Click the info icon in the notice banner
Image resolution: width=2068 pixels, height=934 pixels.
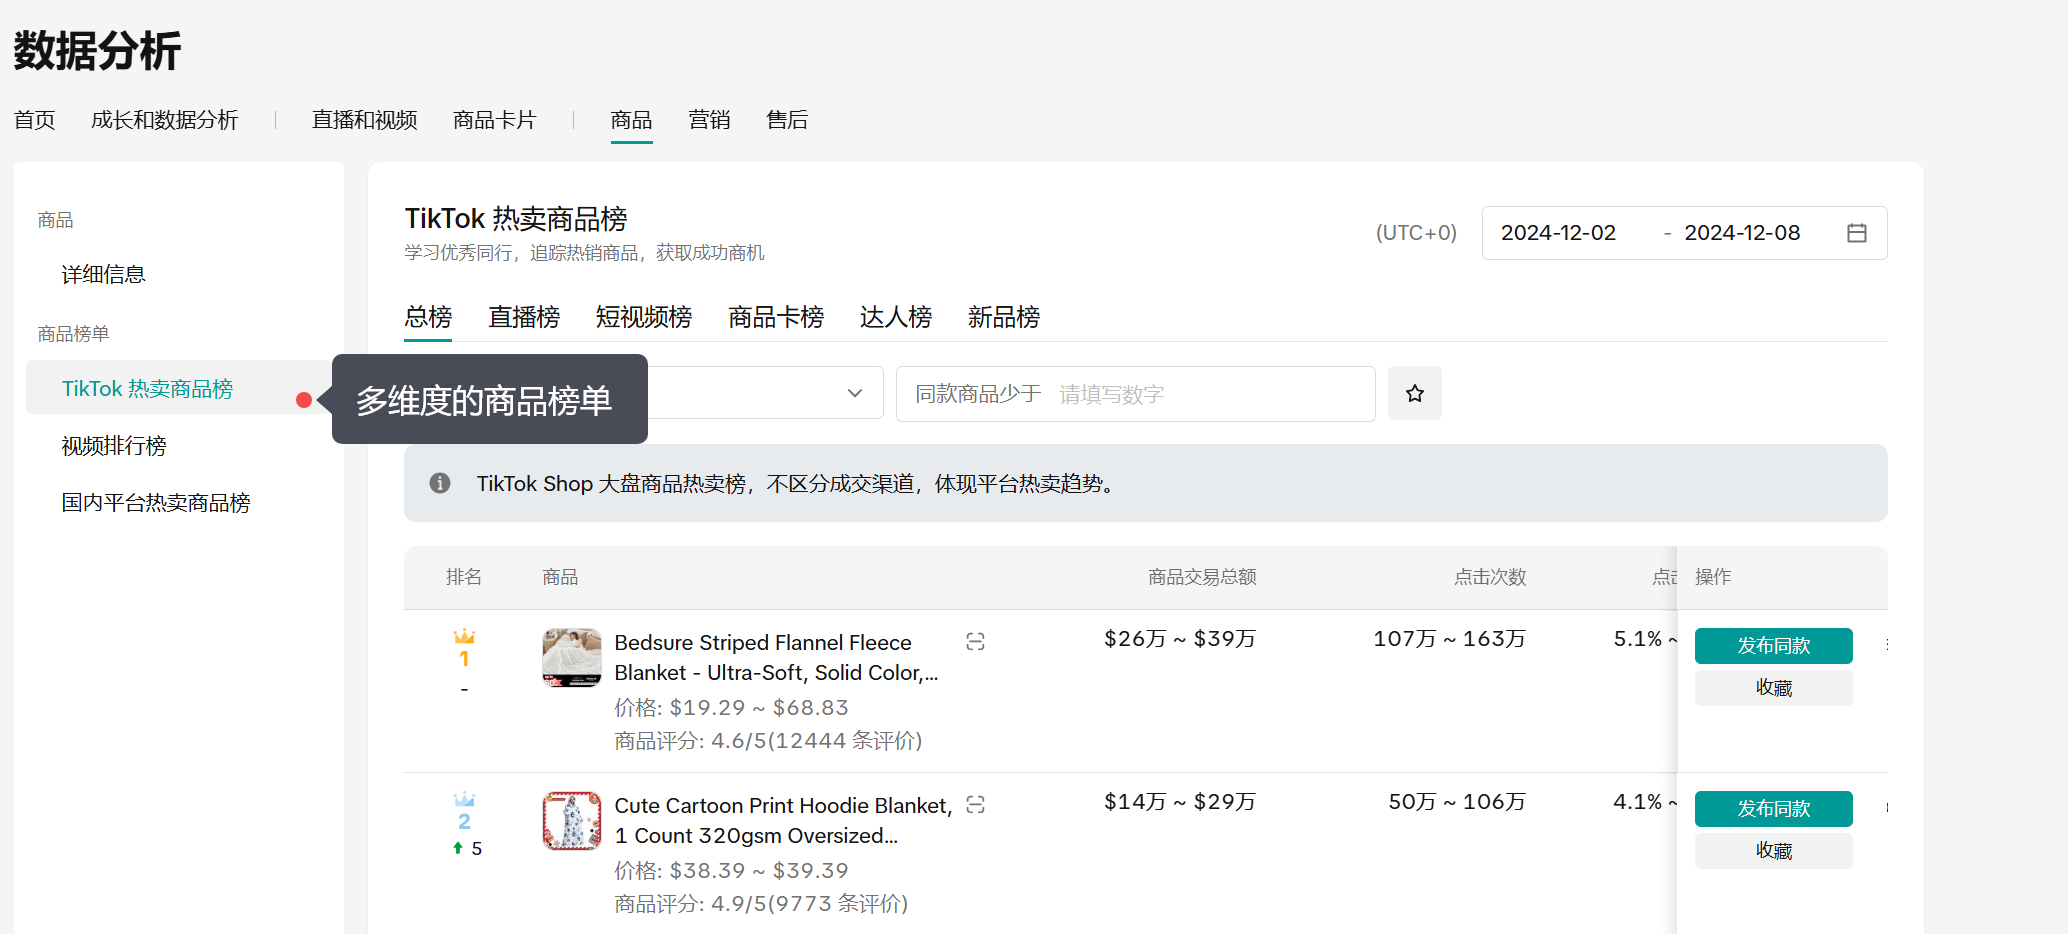click(440, 484)
